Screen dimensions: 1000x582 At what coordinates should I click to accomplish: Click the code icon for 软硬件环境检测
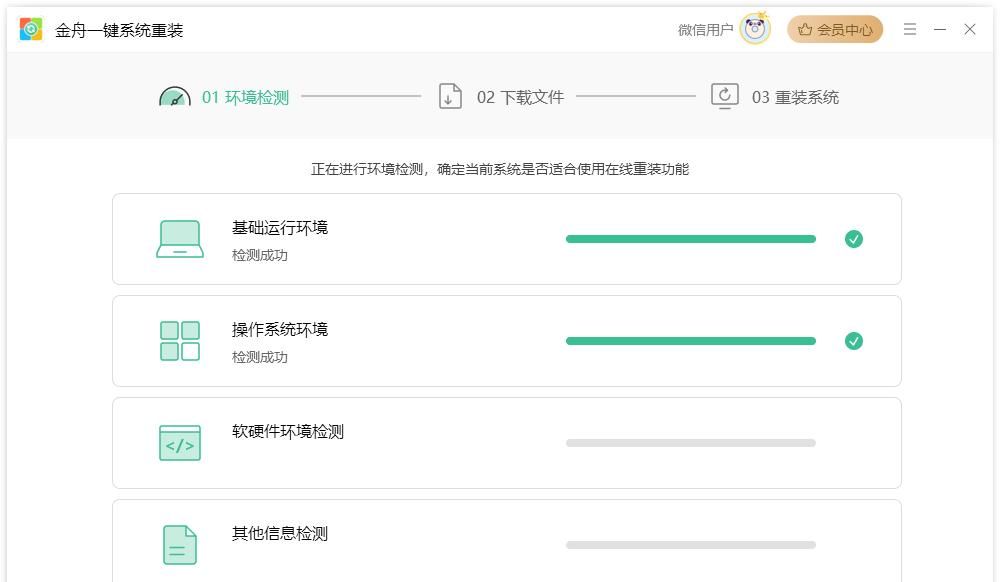(179, 442)
